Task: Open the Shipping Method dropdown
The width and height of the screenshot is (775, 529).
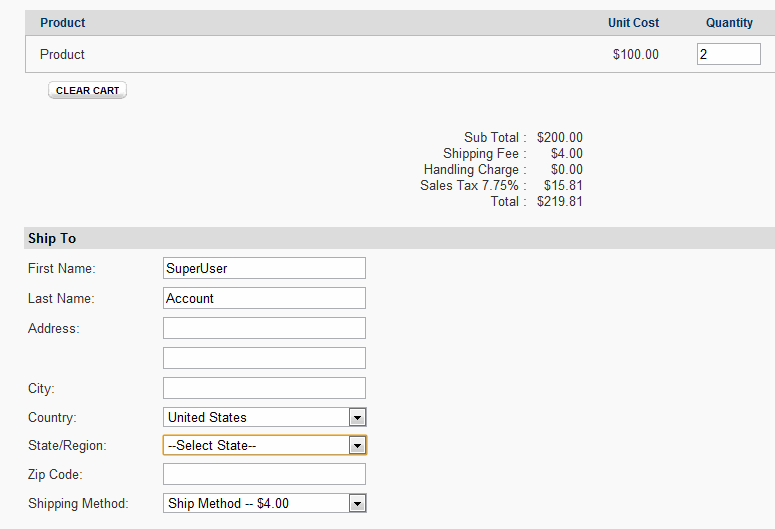Action: click(265, 503)
